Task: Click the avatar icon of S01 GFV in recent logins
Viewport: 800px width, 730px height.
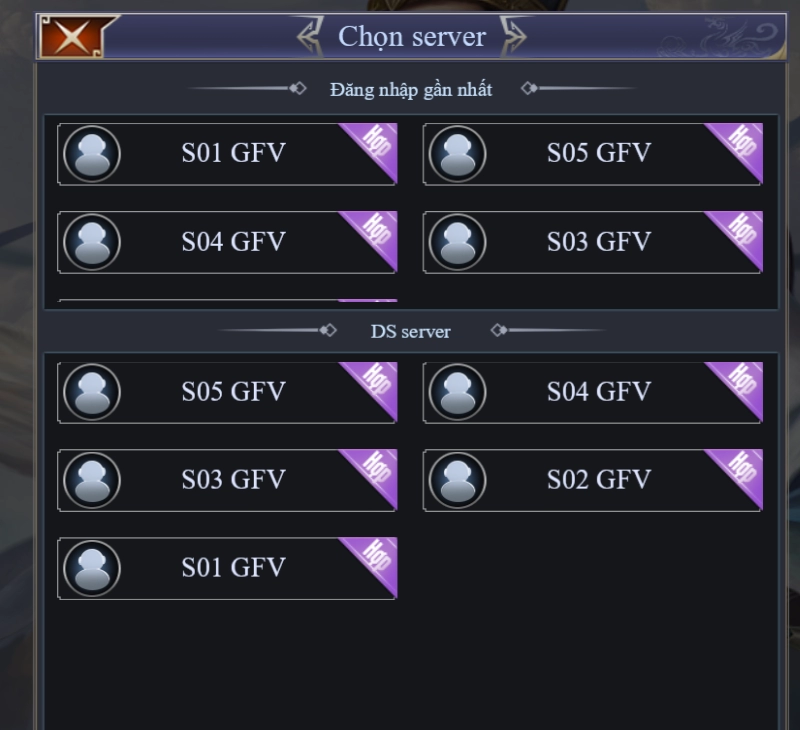Action: click(x=92, y=154)
